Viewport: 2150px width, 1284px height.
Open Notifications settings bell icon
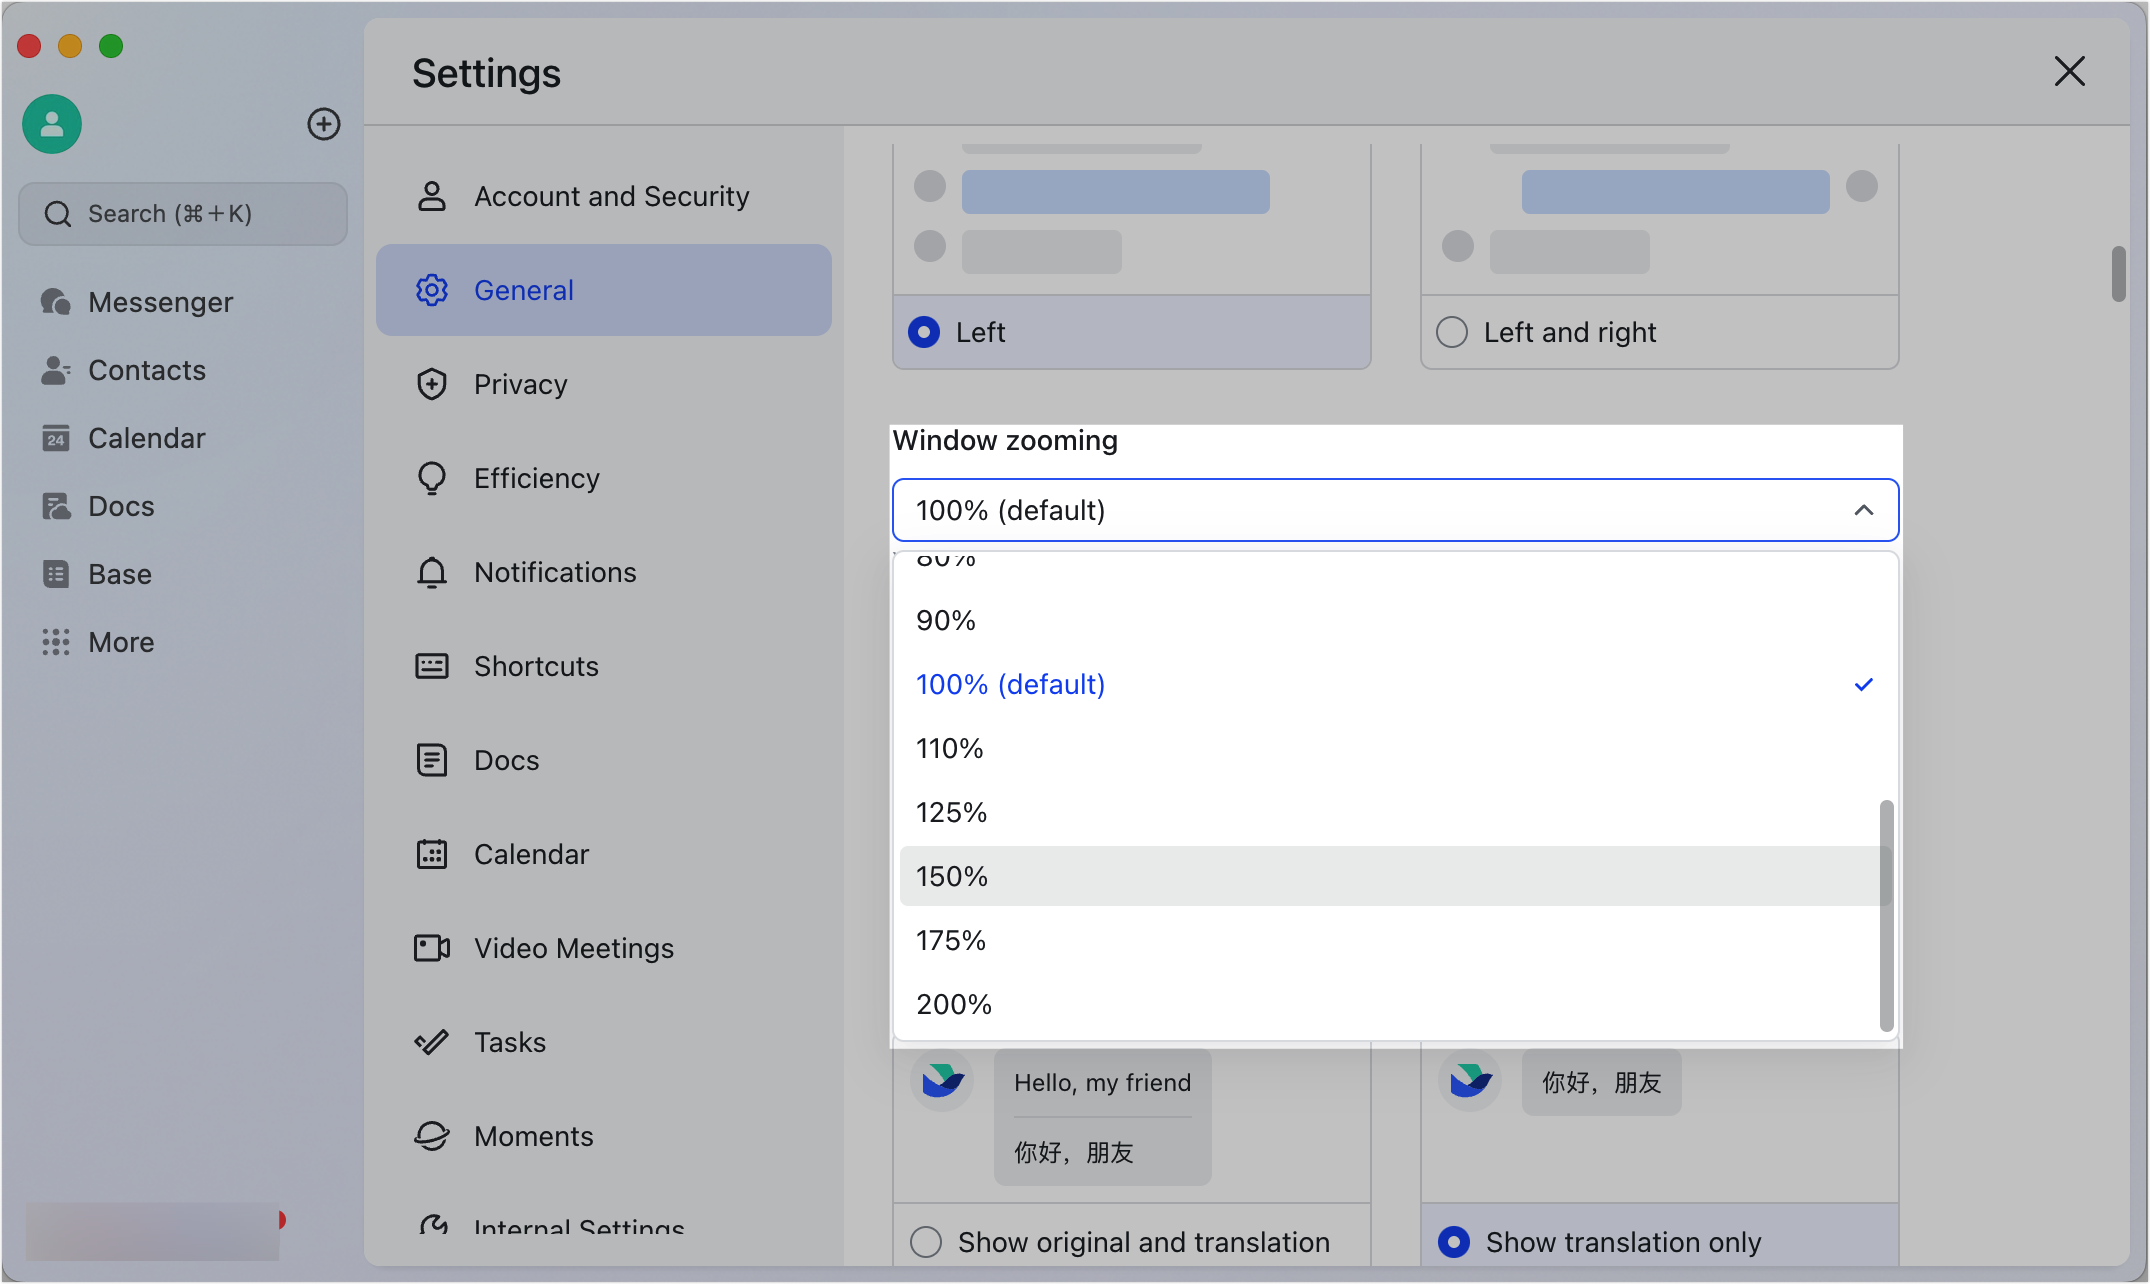point(432,572)
